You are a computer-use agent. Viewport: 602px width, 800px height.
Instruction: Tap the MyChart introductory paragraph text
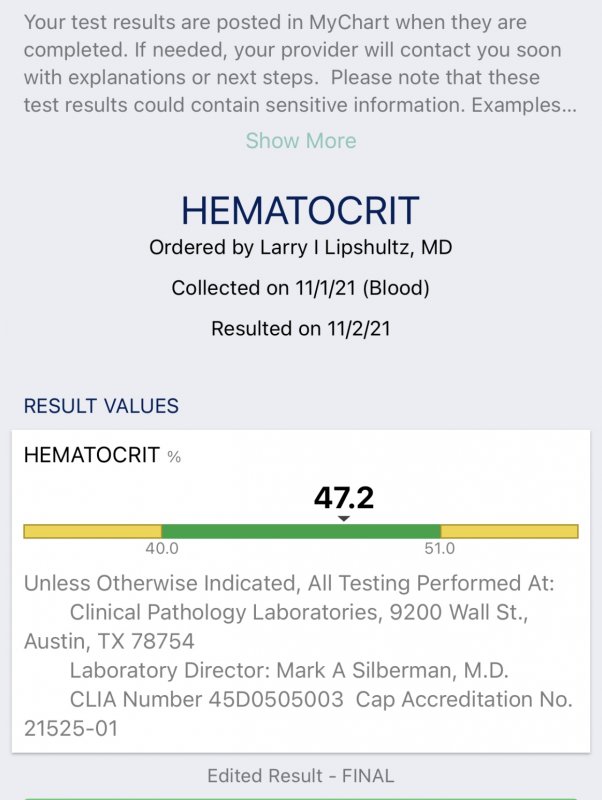pyautogui.click(x=300, y=64)
